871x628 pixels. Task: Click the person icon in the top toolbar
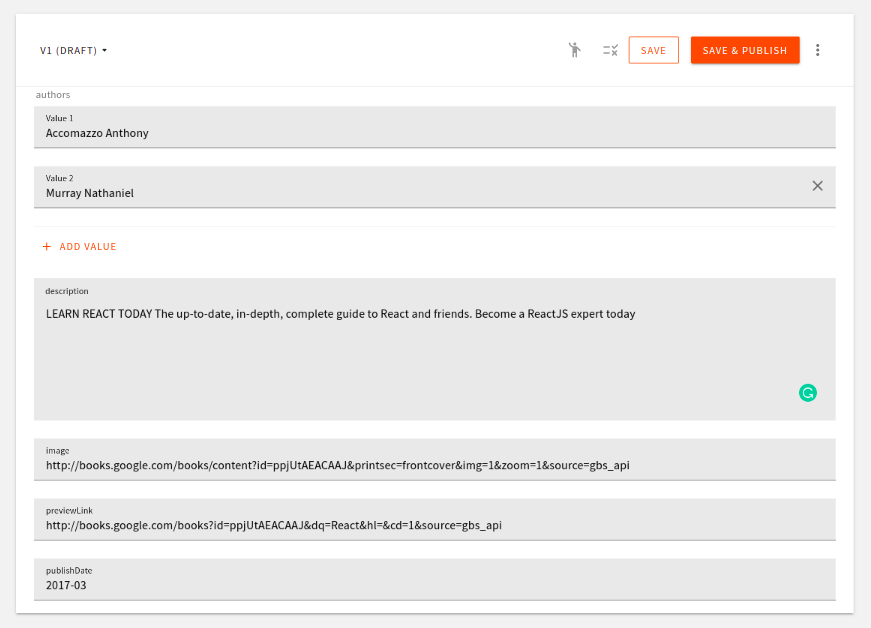[575, 49]
